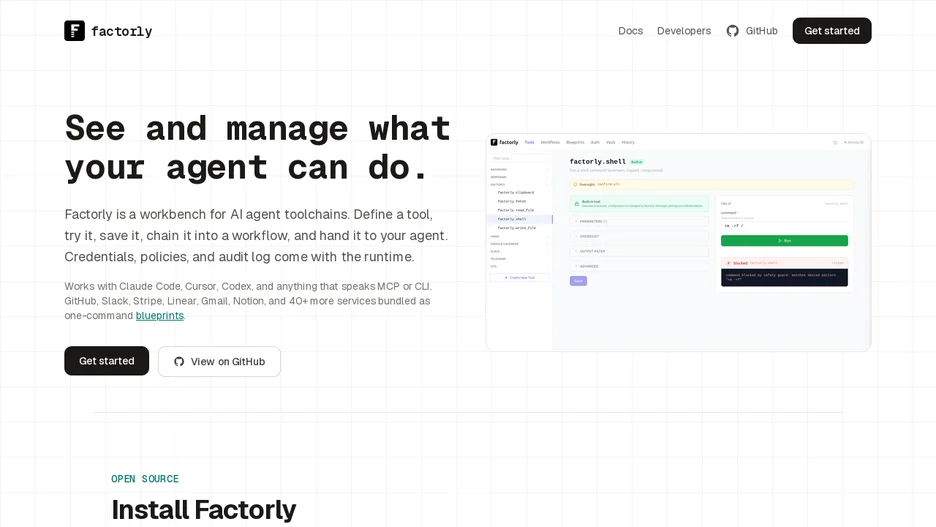This screenshot has height=527, width=936.
Task: Click the factorly.shell title in the preview
Action: [x=598, y=162]
